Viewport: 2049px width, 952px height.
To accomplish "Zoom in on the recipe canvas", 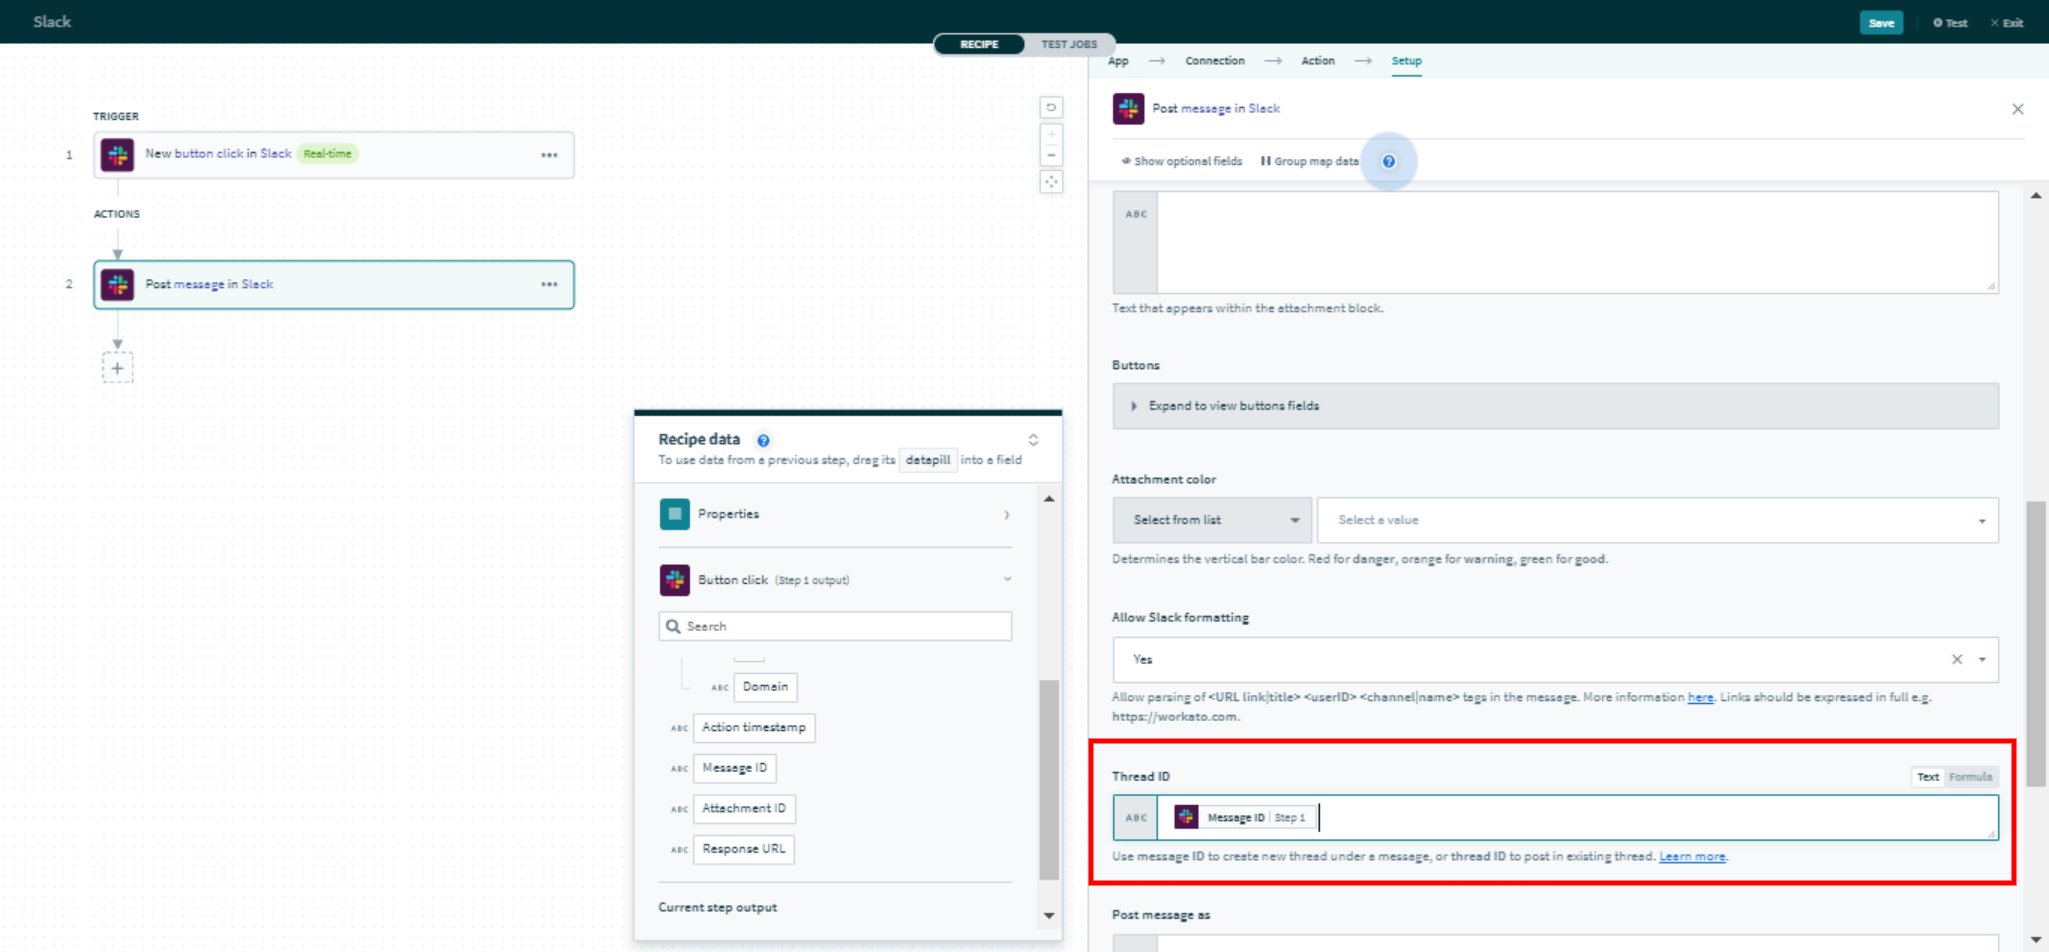I will (1051, 133).
